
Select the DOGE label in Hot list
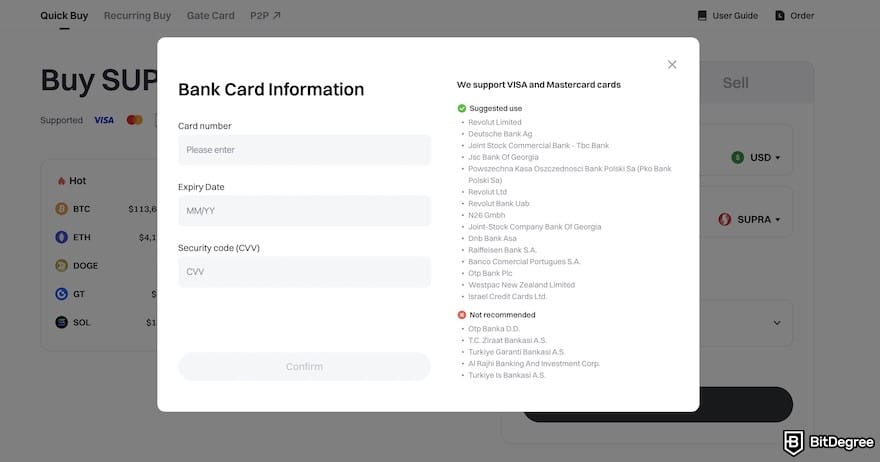(x=85, y=266)
